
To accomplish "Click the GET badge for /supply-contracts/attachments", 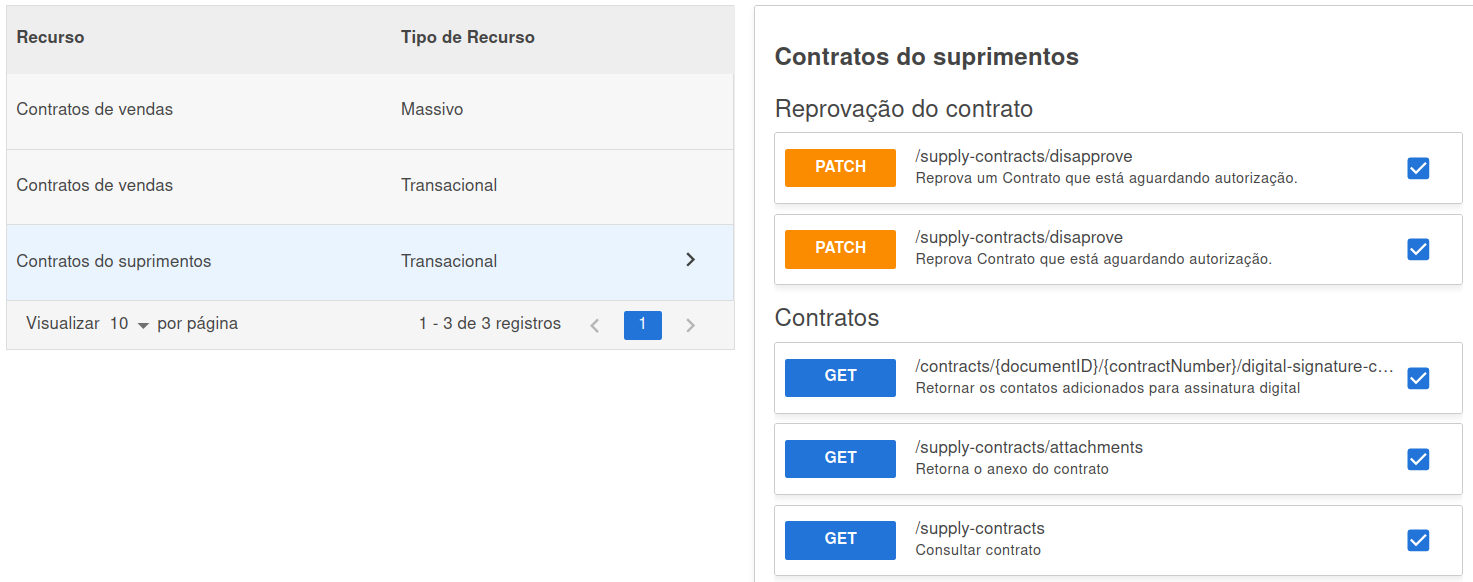I will tap(840, 458).
